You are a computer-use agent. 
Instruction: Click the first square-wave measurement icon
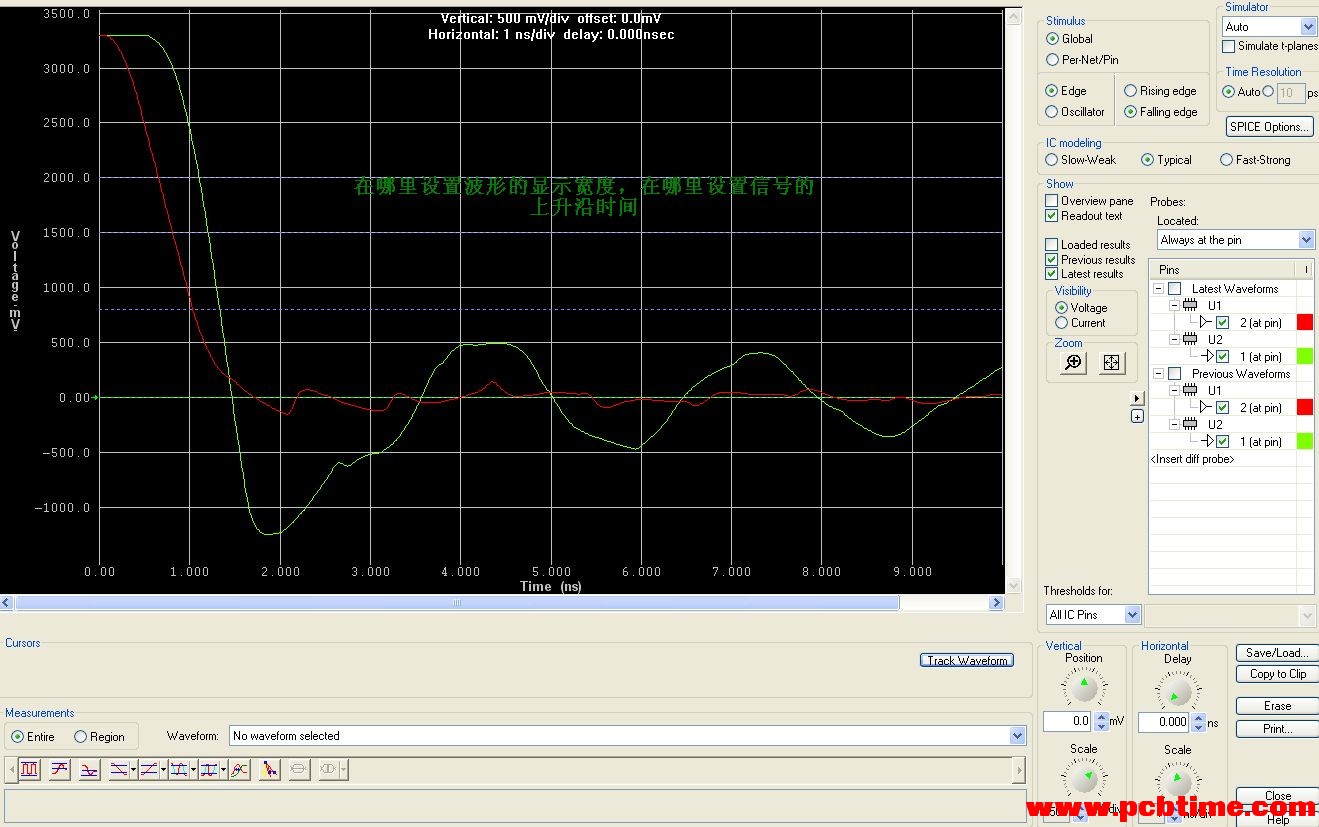point(30,769)
